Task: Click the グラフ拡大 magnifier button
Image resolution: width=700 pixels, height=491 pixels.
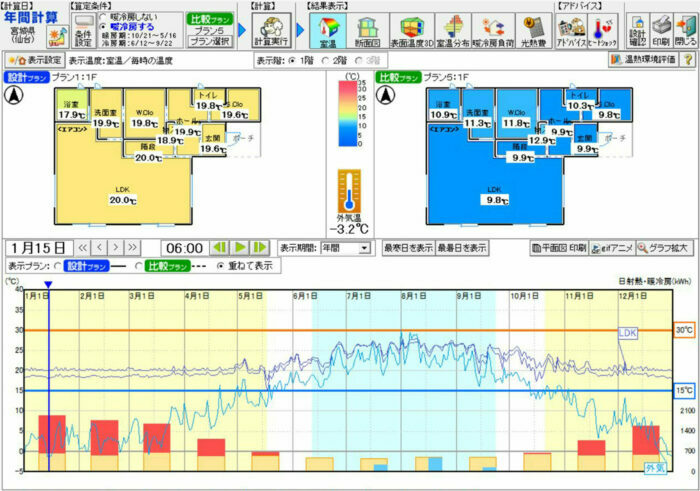Action: click(664, 248)
